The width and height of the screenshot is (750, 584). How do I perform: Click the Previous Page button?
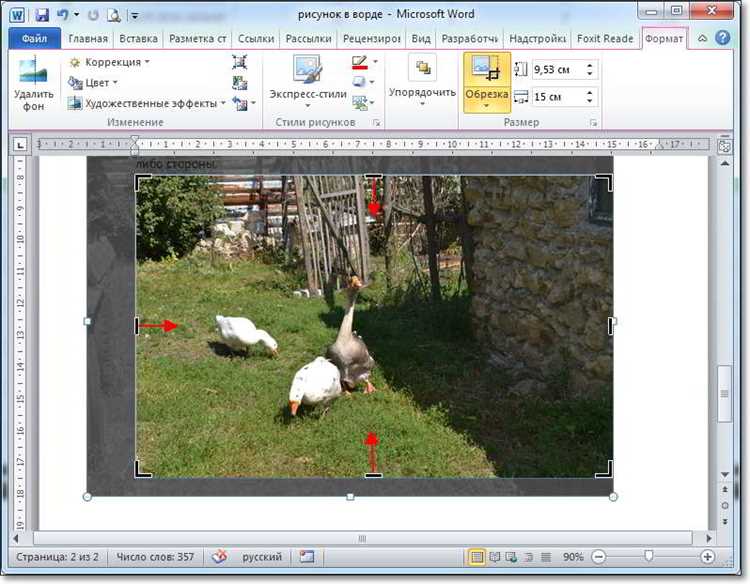(x=725, y=490)
